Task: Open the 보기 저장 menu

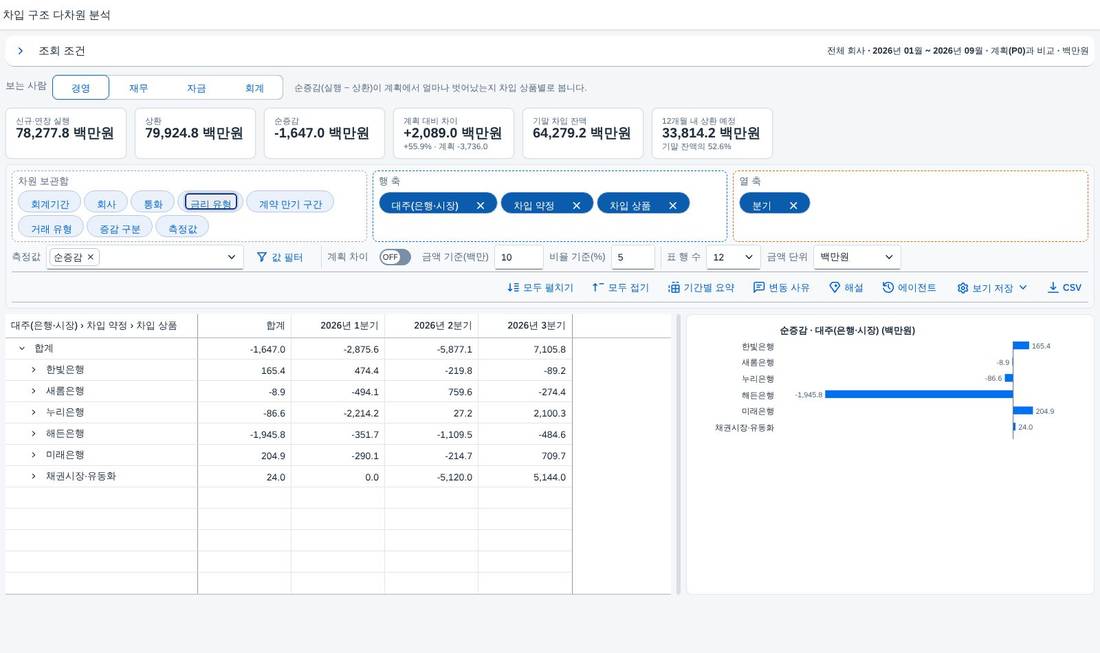Action: click(x=992, y=288)
